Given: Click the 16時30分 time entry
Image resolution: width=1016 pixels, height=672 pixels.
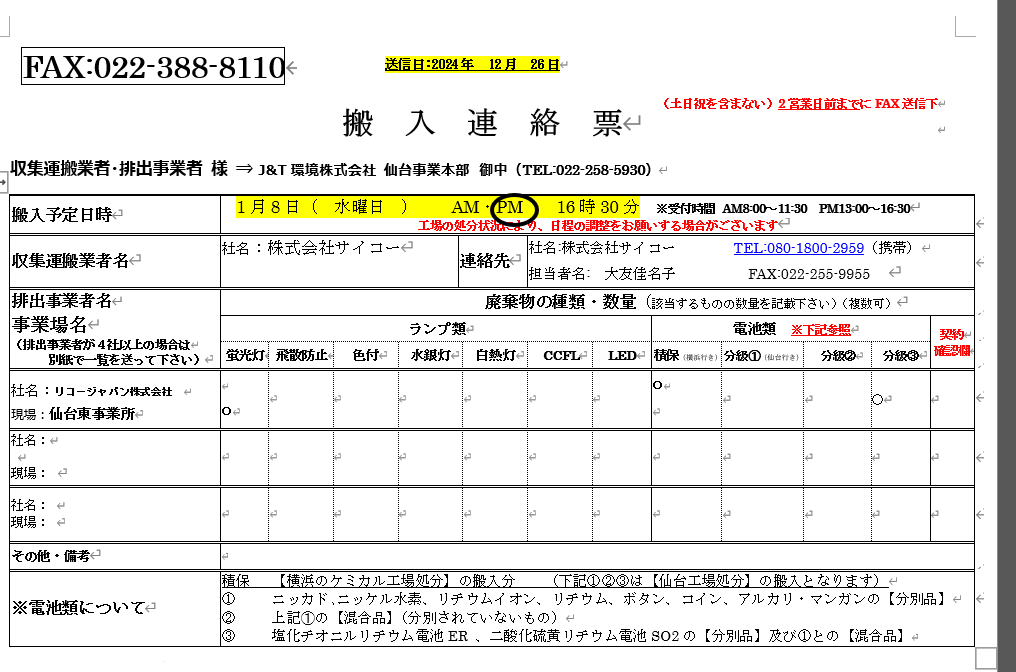Looking at the screenshot, I should coord(598,207).
